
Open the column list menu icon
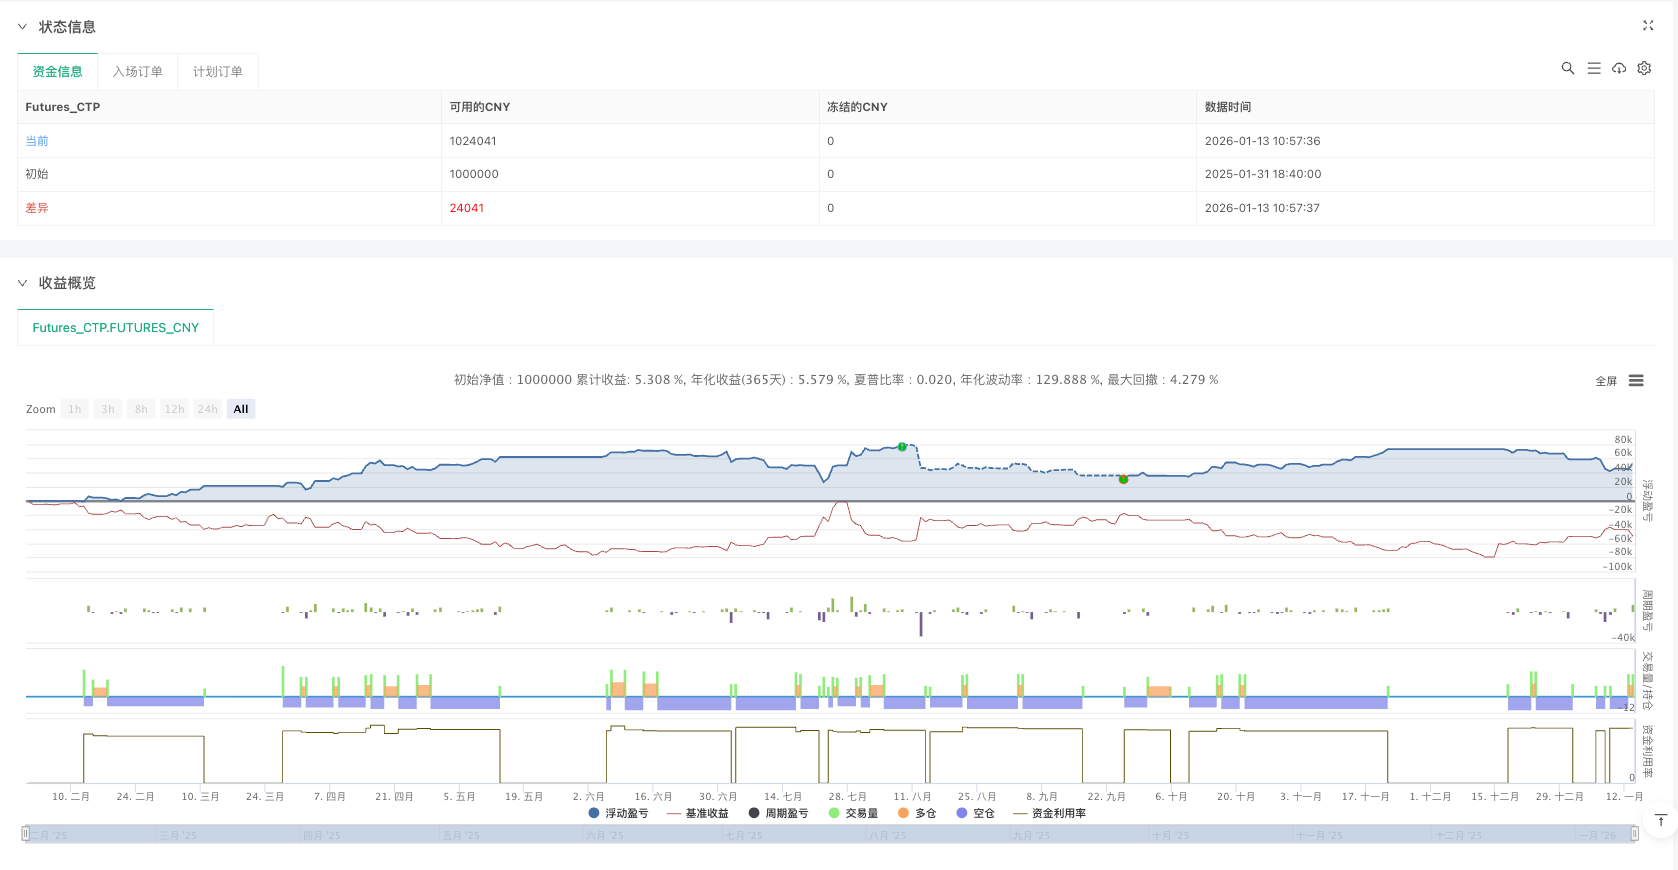click(x=1594, y=68)
